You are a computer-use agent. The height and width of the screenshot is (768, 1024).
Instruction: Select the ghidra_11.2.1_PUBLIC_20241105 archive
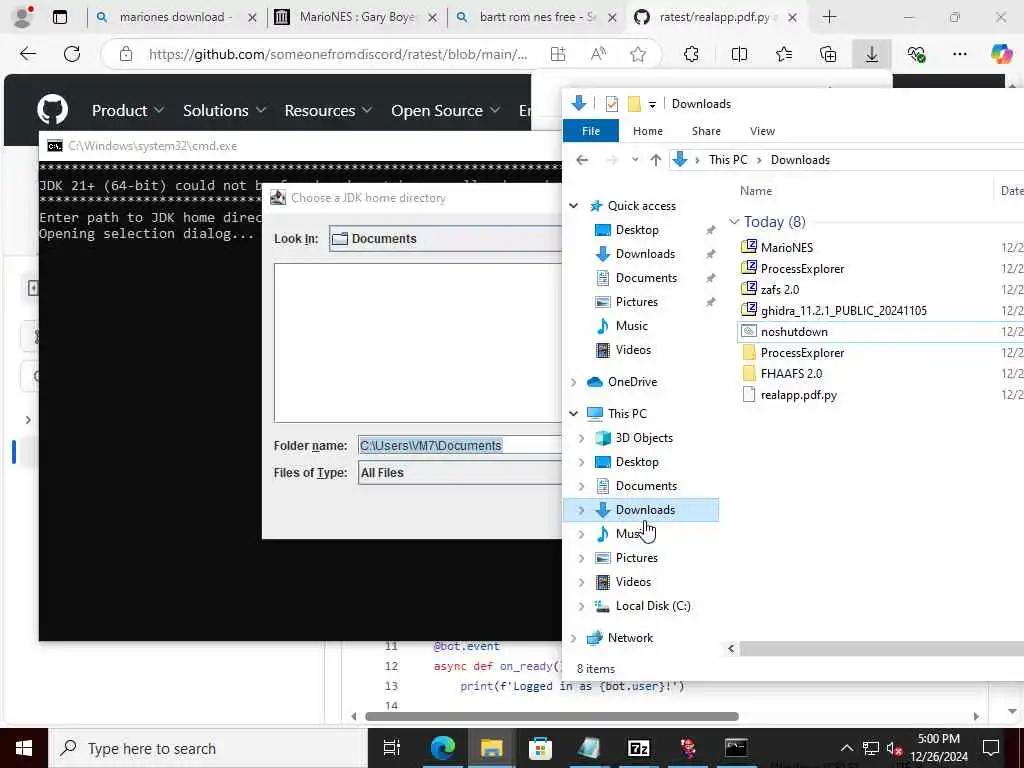point(843,311)
